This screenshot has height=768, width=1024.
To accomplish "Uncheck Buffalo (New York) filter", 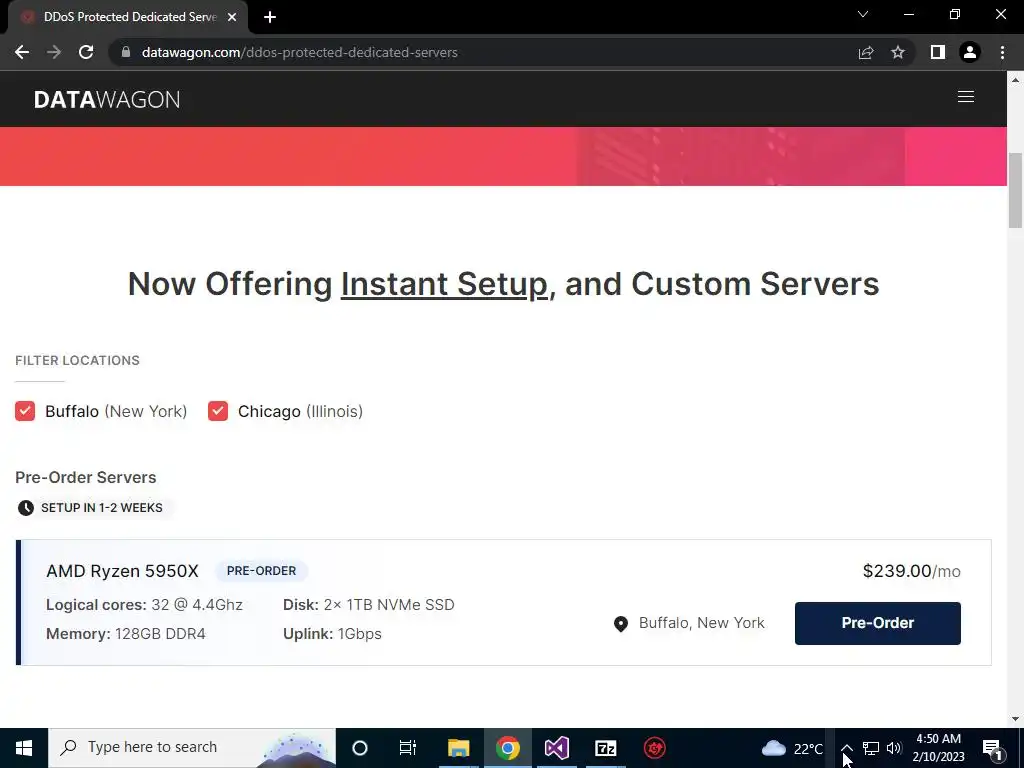I will pyautogui.click(x=25, y=411).
